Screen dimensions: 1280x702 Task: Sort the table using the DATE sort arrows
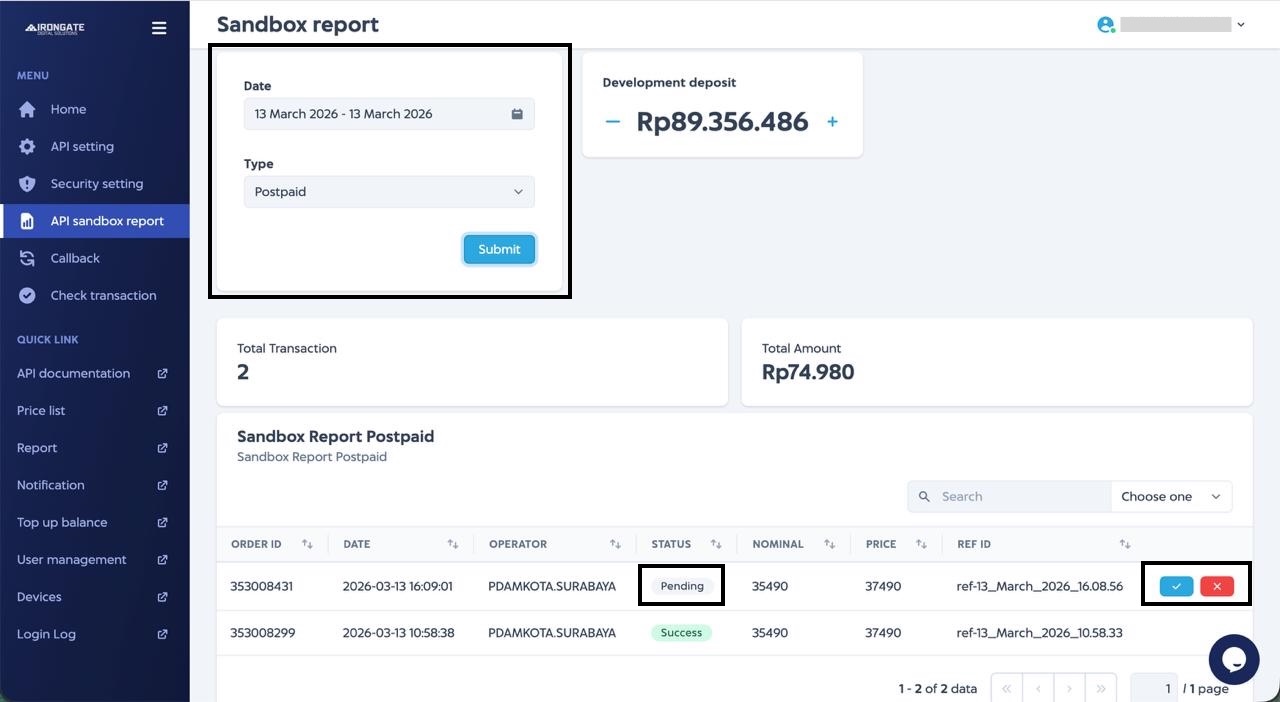pyautogui.click(x=452, y=544)
